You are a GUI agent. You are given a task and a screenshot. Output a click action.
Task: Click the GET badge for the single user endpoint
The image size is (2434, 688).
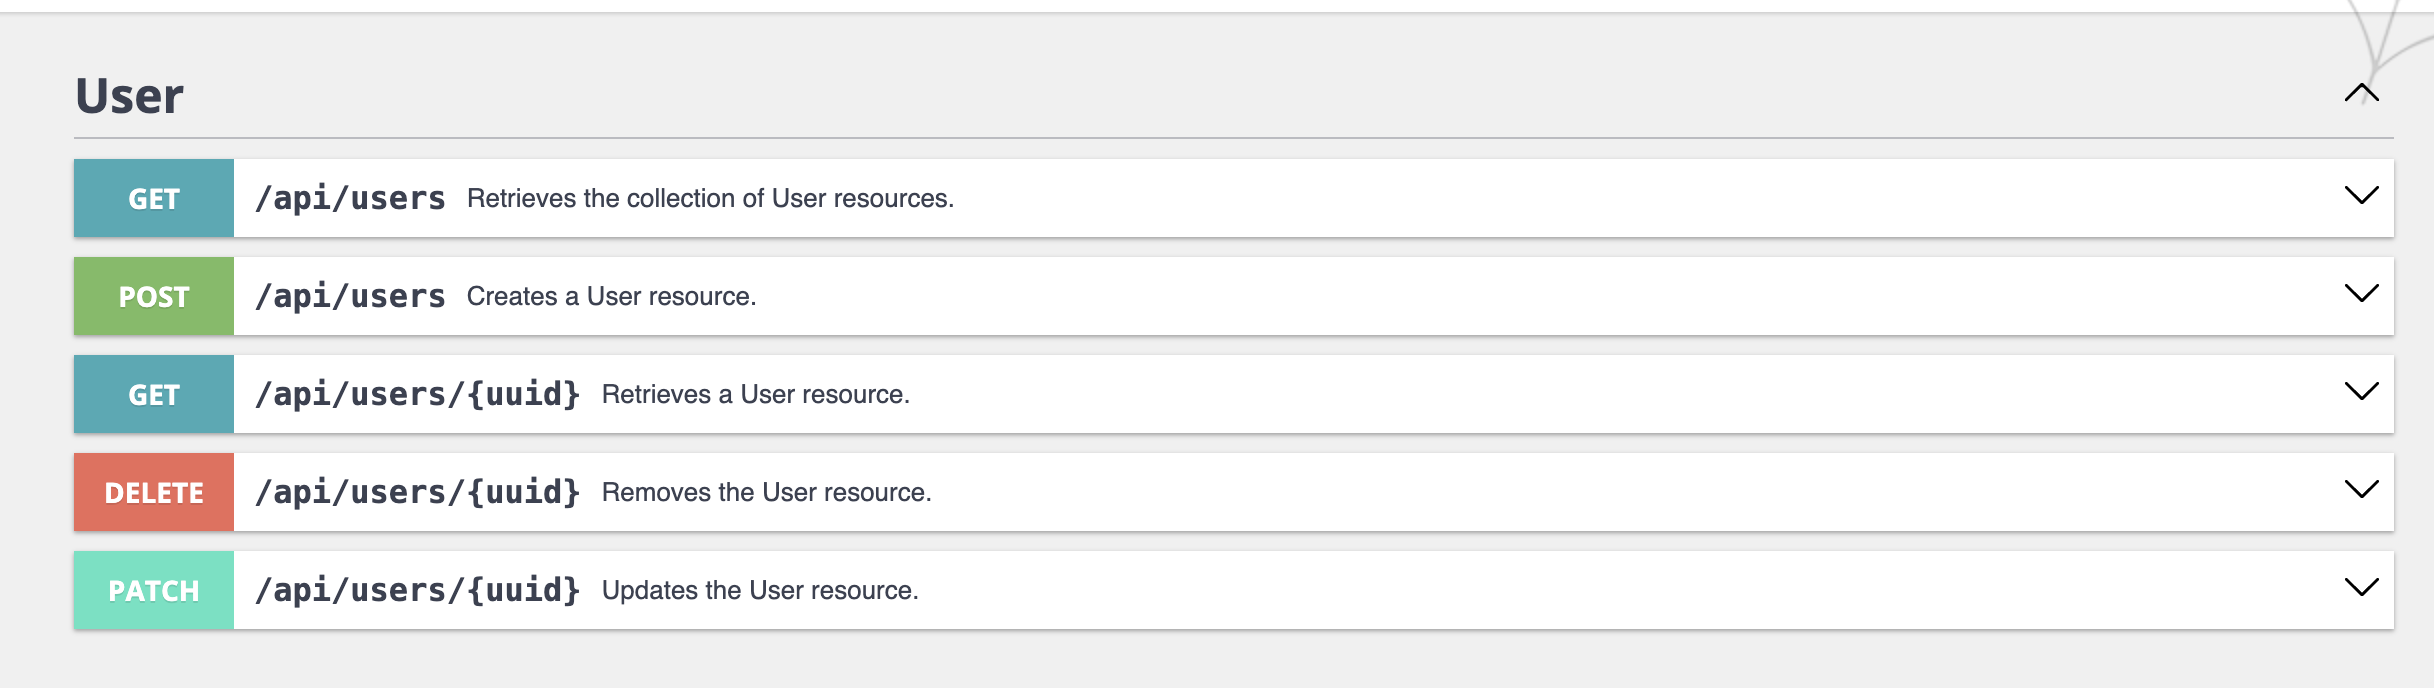154,394
